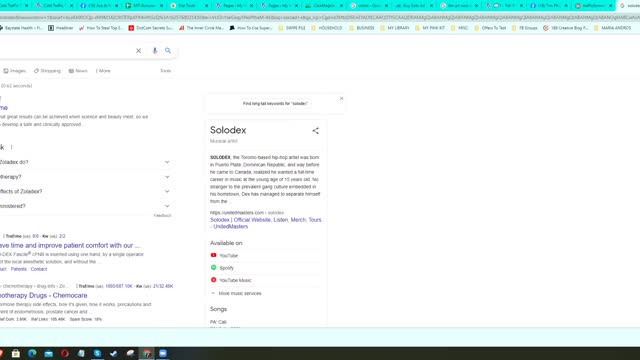Expand the 'Zoladex do?' question

coord(85,162)
